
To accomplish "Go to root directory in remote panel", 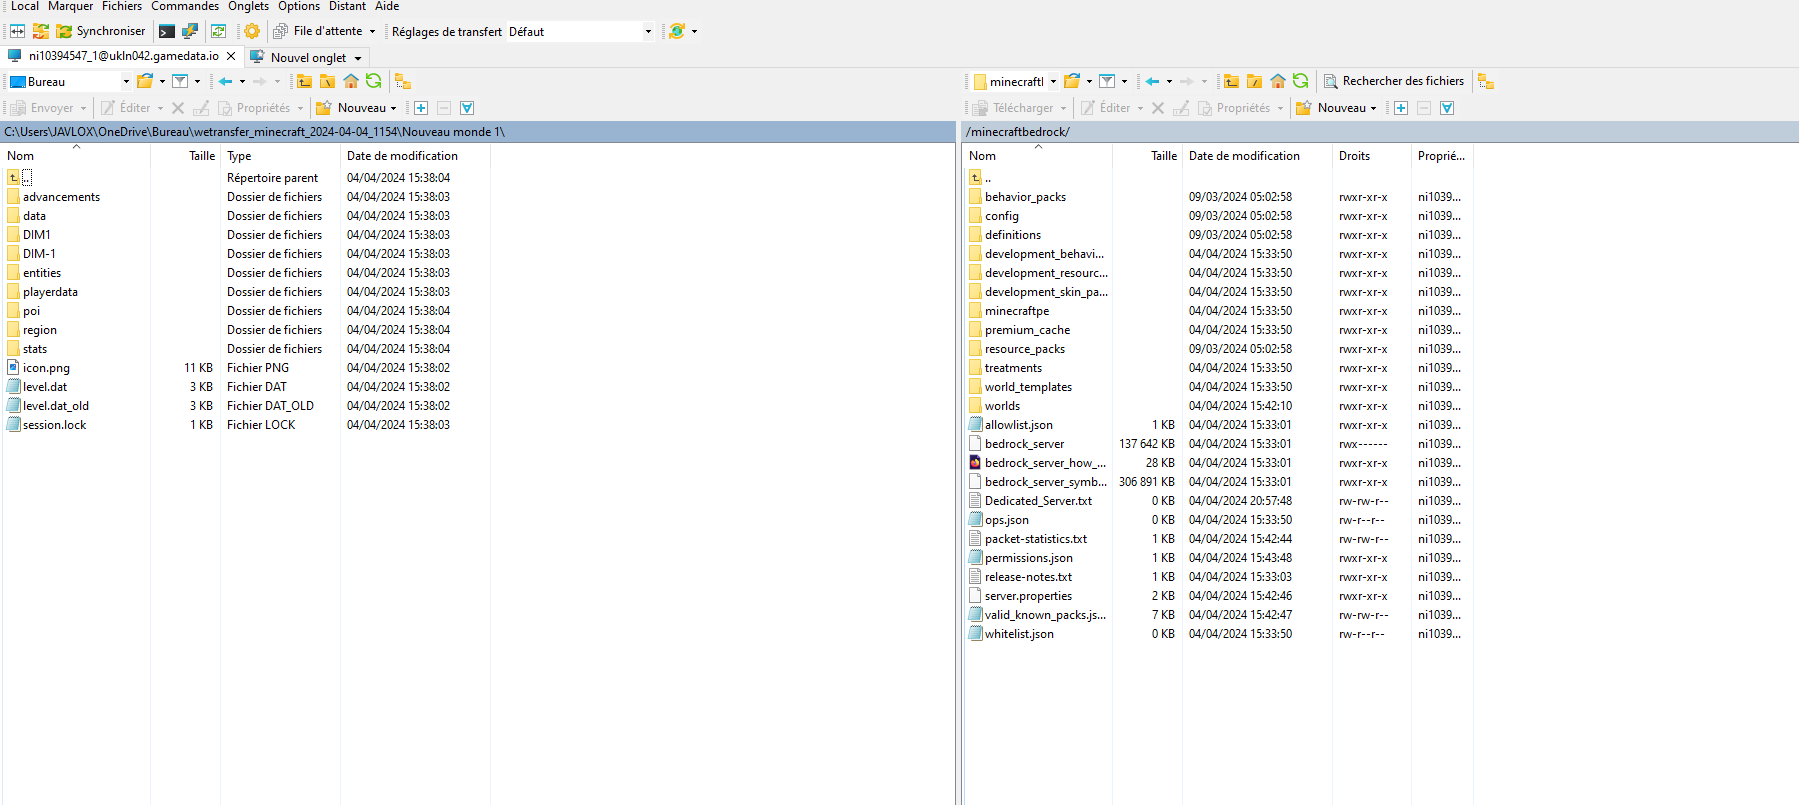I will click(x=1255, y=81).
